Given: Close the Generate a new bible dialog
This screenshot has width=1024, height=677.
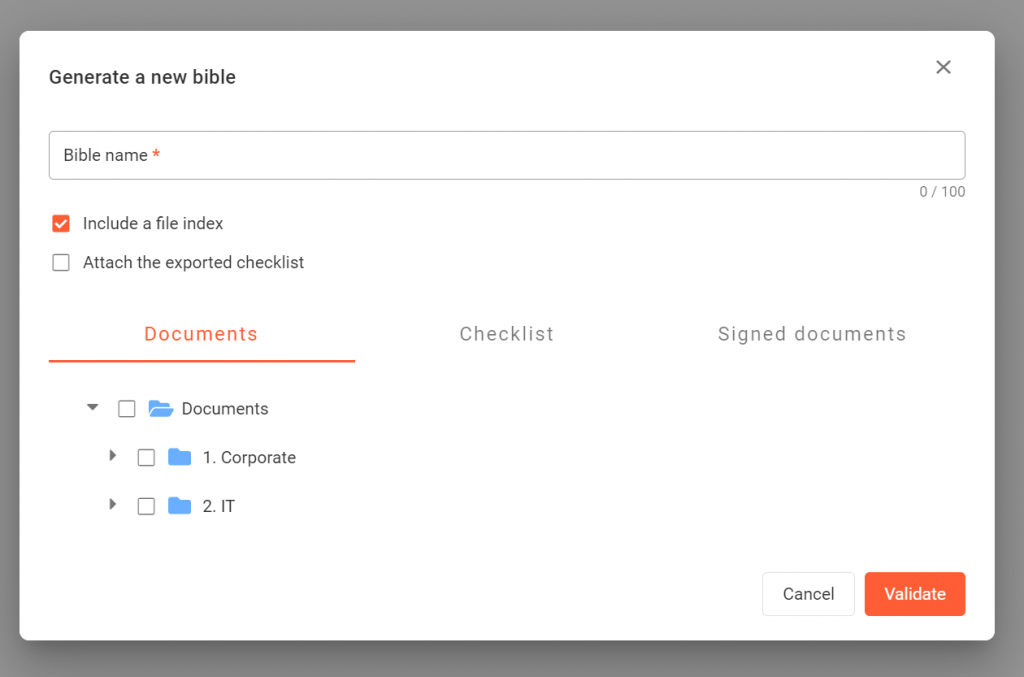Looking at the screenshot, I should 943,67.
